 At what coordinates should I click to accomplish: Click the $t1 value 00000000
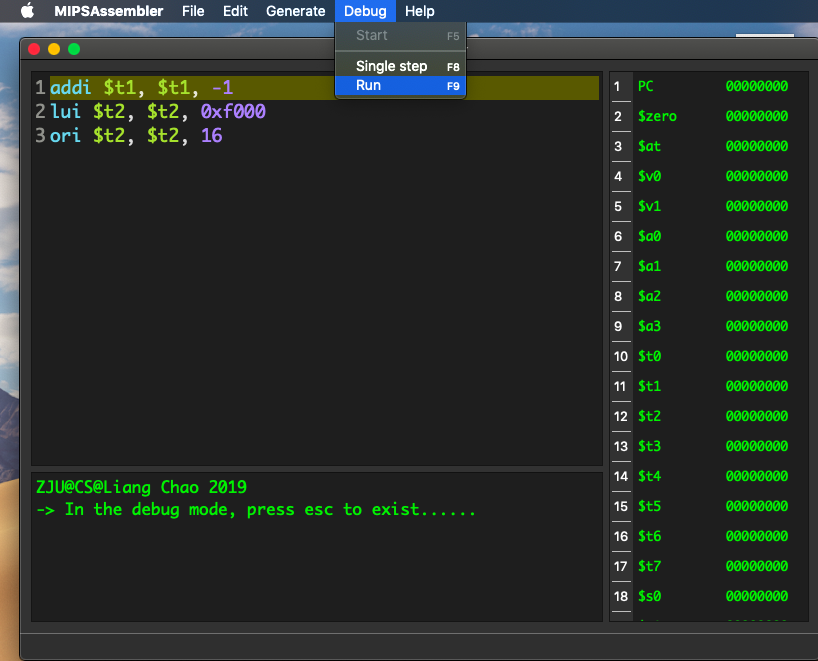pos(757,386)
